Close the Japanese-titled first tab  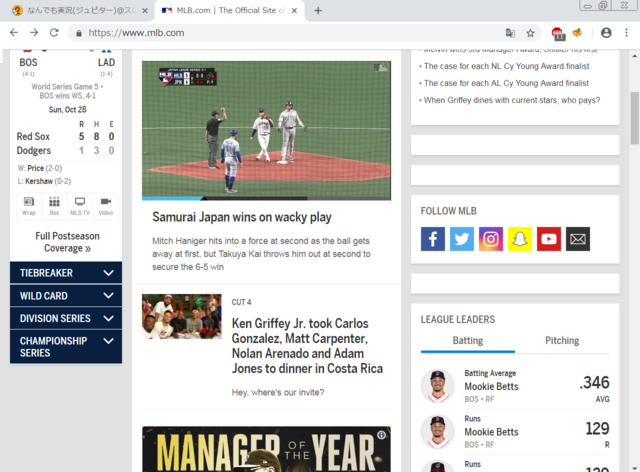(x=144, y=11)
